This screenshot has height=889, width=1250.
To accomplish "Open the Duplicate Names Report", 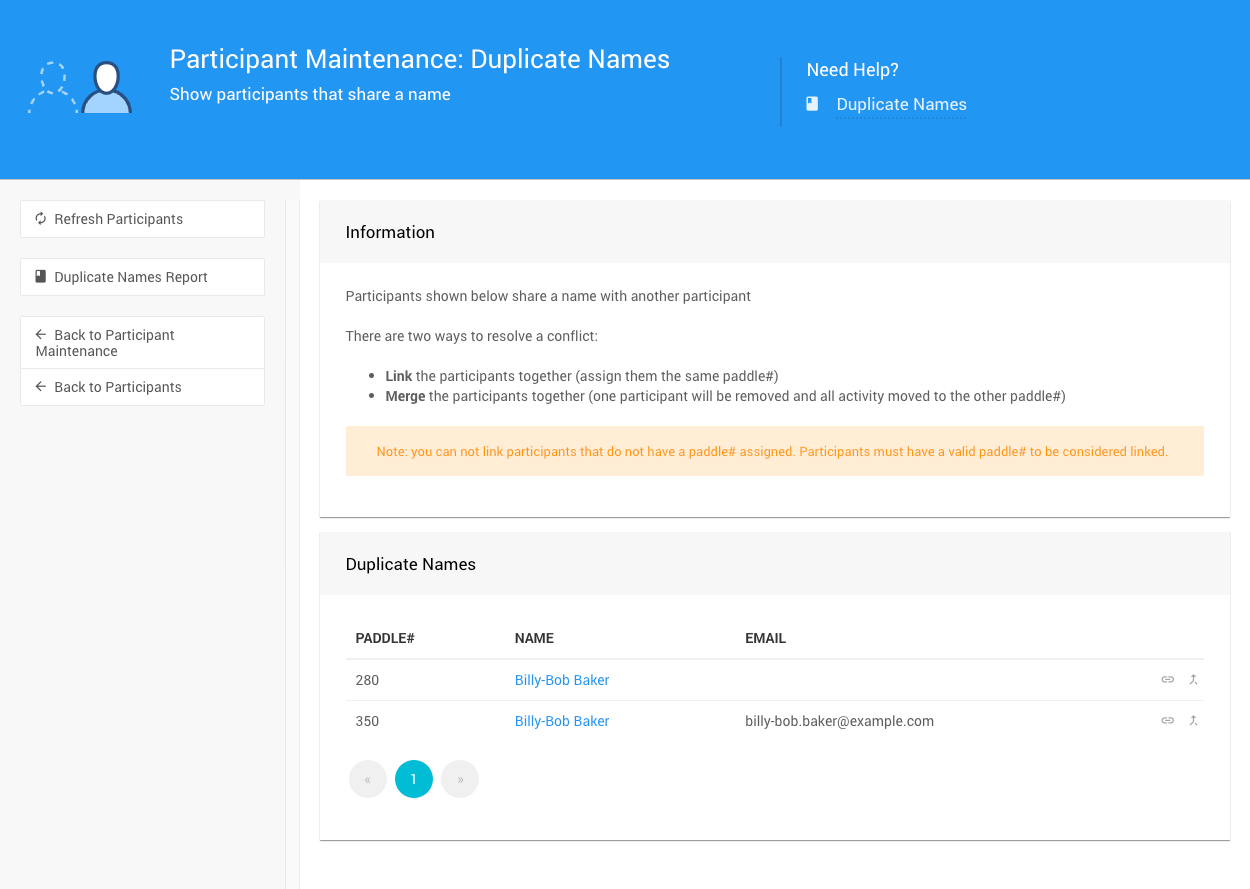I will (x=142, y=277).
